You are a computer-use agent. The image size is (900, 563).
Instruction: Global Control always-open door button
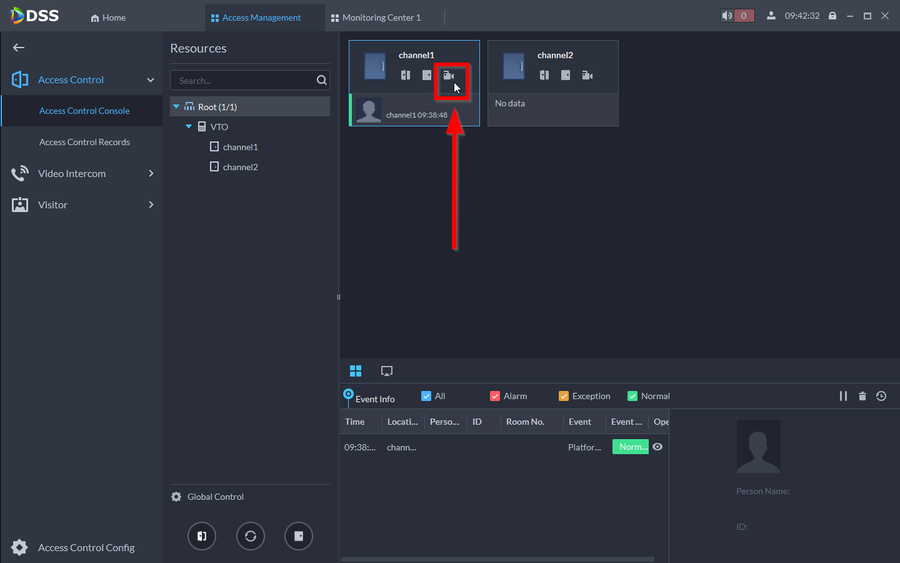click(202, 536)
